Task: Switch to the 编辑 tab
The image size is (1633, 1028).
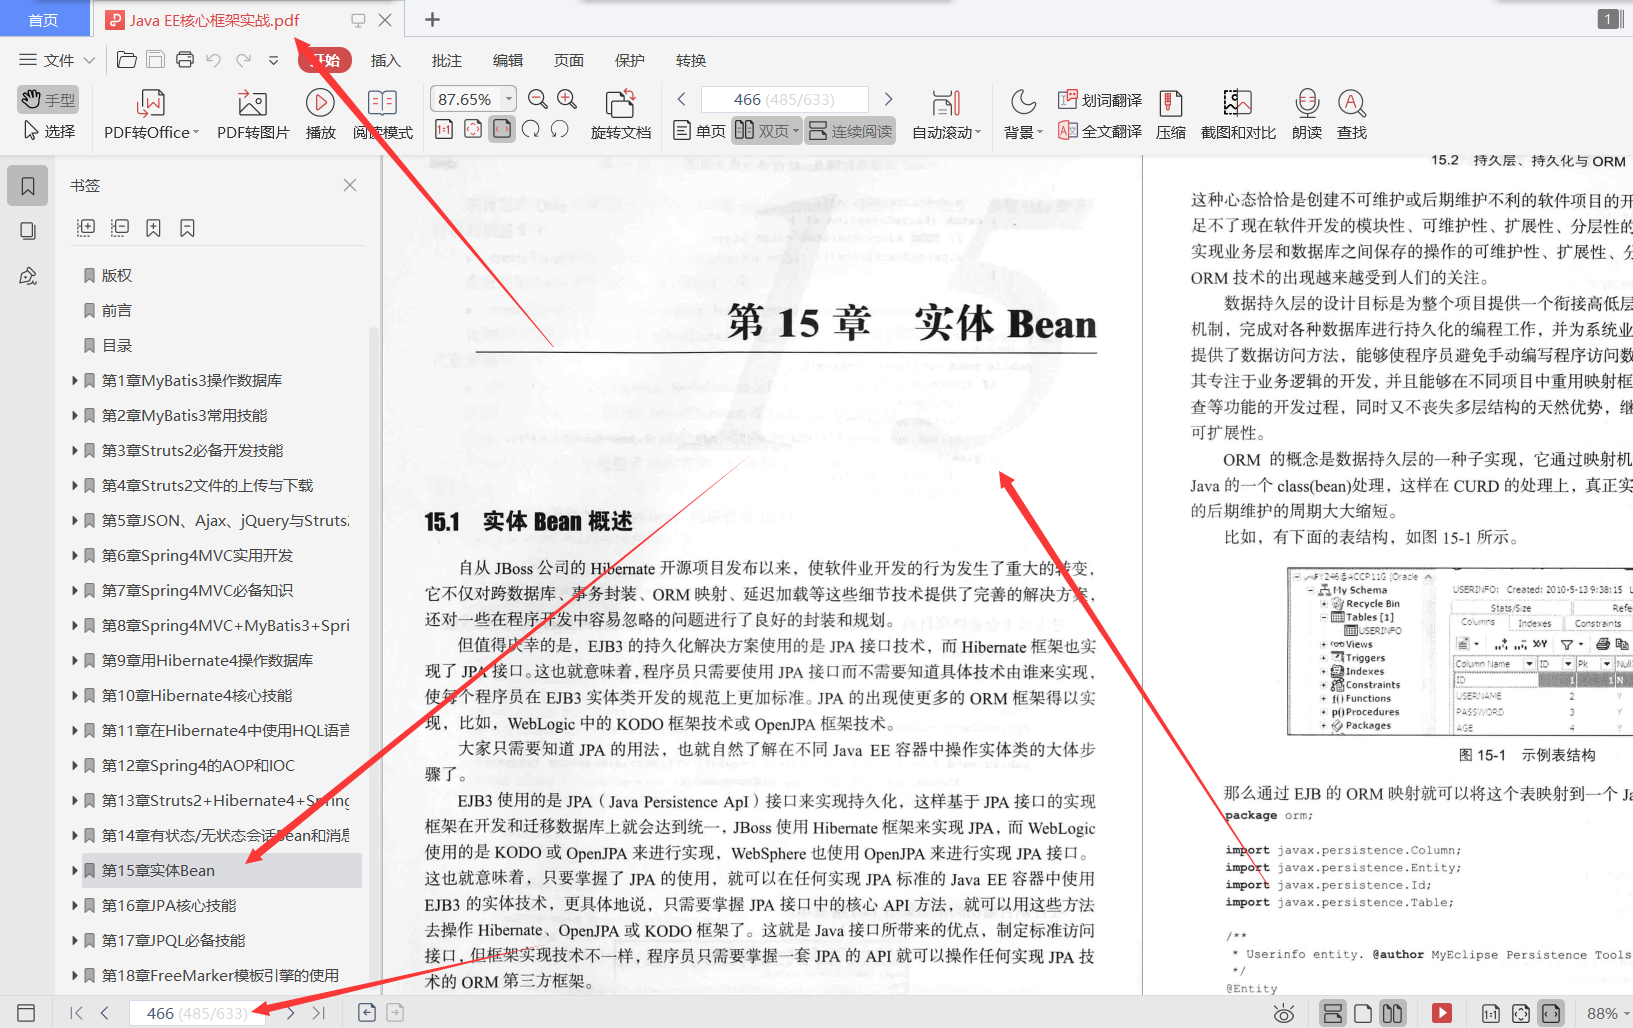Action: [508, 60]
